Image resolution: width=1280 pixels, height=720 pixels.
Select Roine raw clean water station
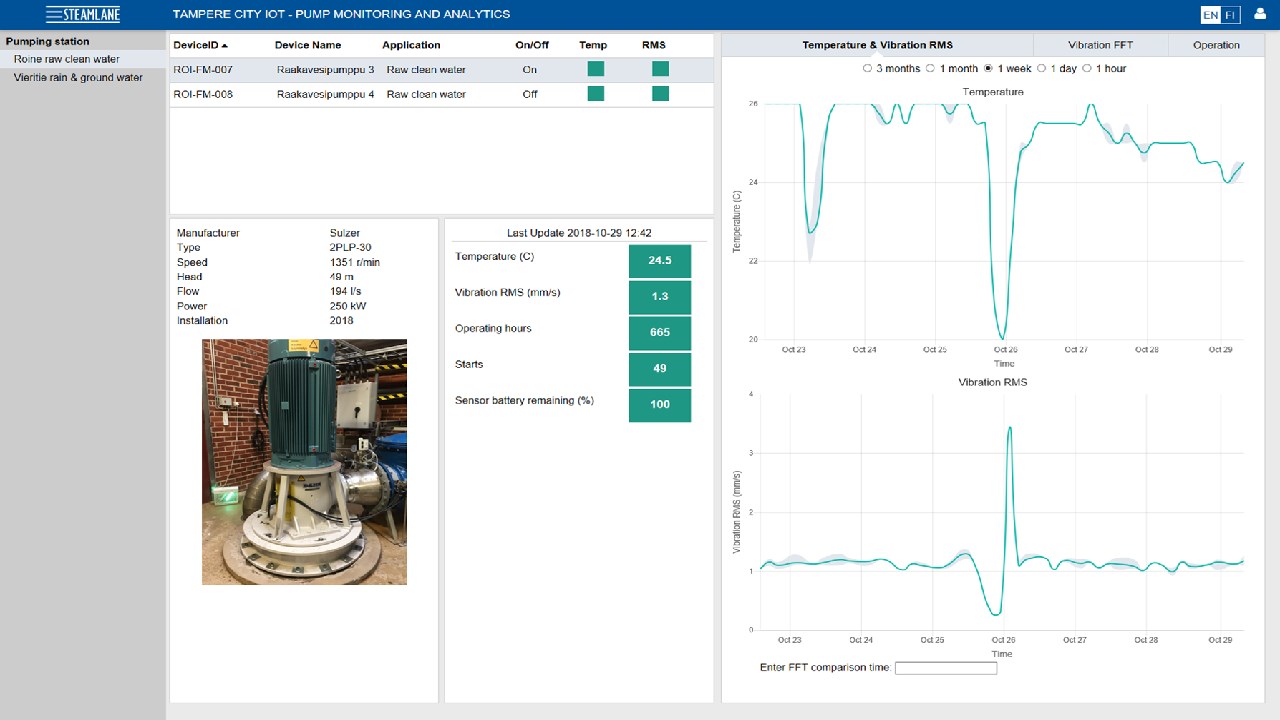66,59
